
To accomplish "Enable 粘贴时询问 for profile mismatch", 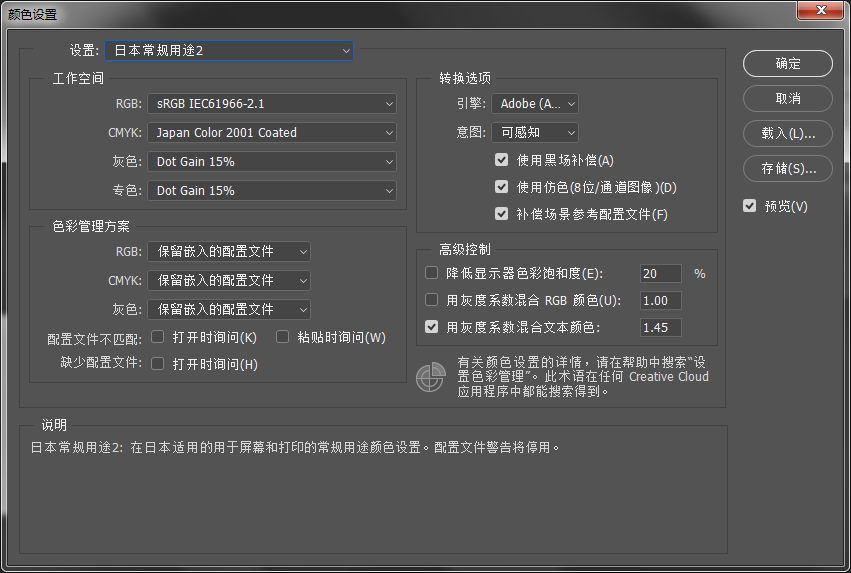I will coord(283,337).
